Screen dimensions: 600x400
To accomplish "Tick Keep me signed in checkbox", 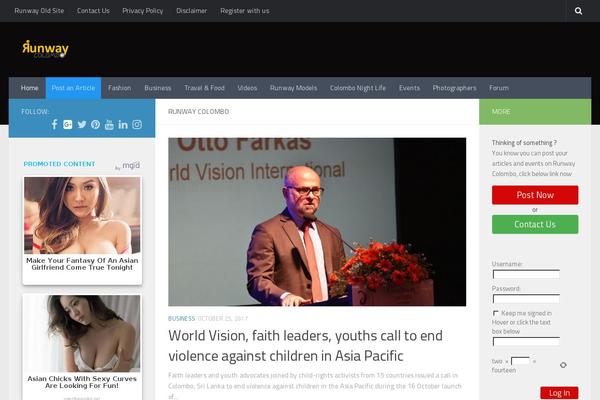I will pyautogui.click(x=496, y=313).
